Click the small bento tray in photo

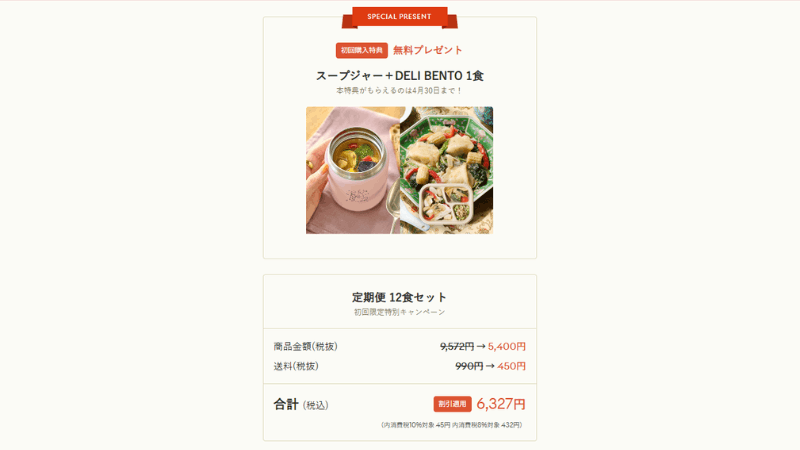click(446, 205)
